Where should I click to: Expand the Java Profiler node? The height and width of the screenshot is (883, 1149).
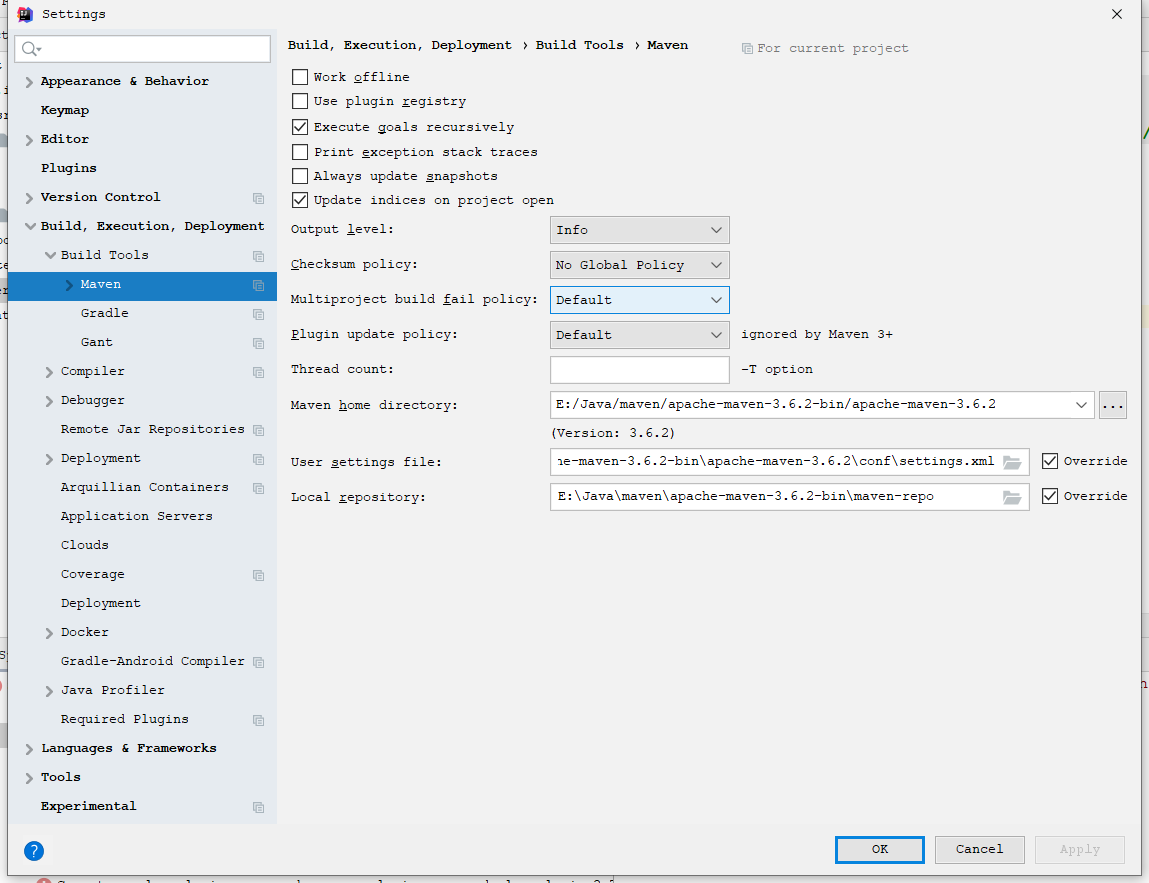(49, 691)
